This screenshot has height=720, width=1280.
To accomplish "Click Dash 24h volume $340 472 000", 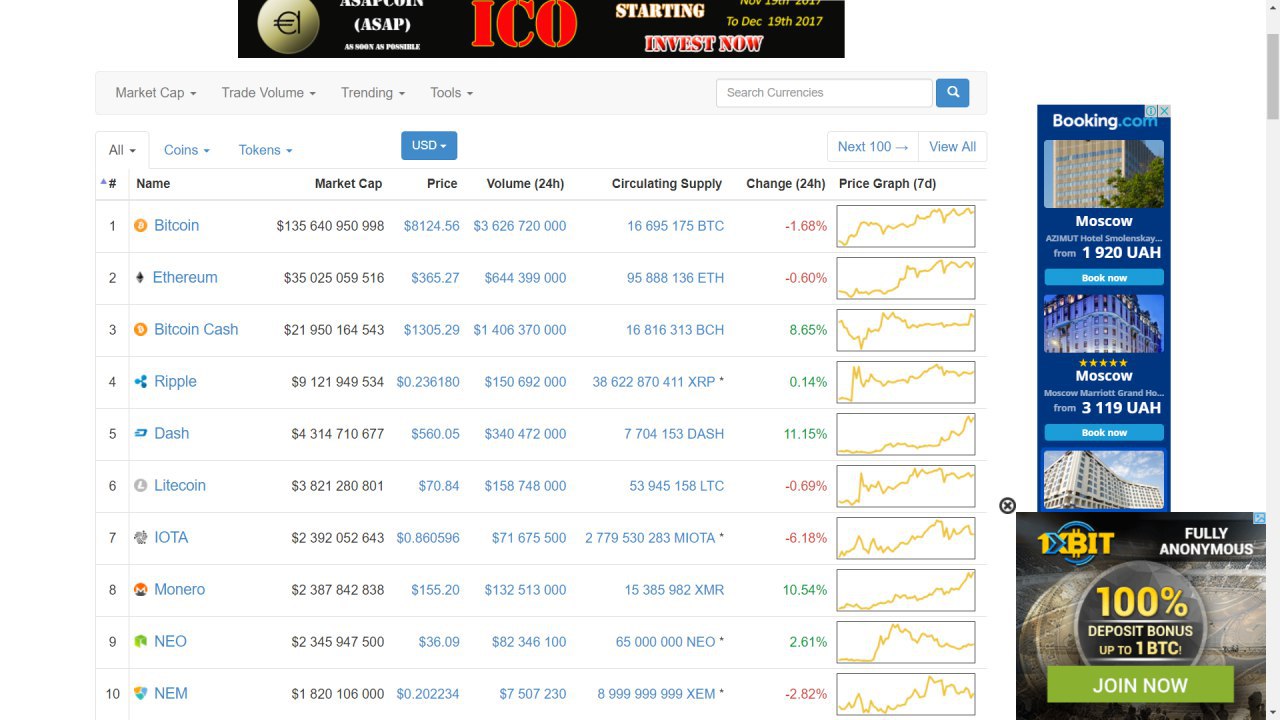I will click(525, 434).
